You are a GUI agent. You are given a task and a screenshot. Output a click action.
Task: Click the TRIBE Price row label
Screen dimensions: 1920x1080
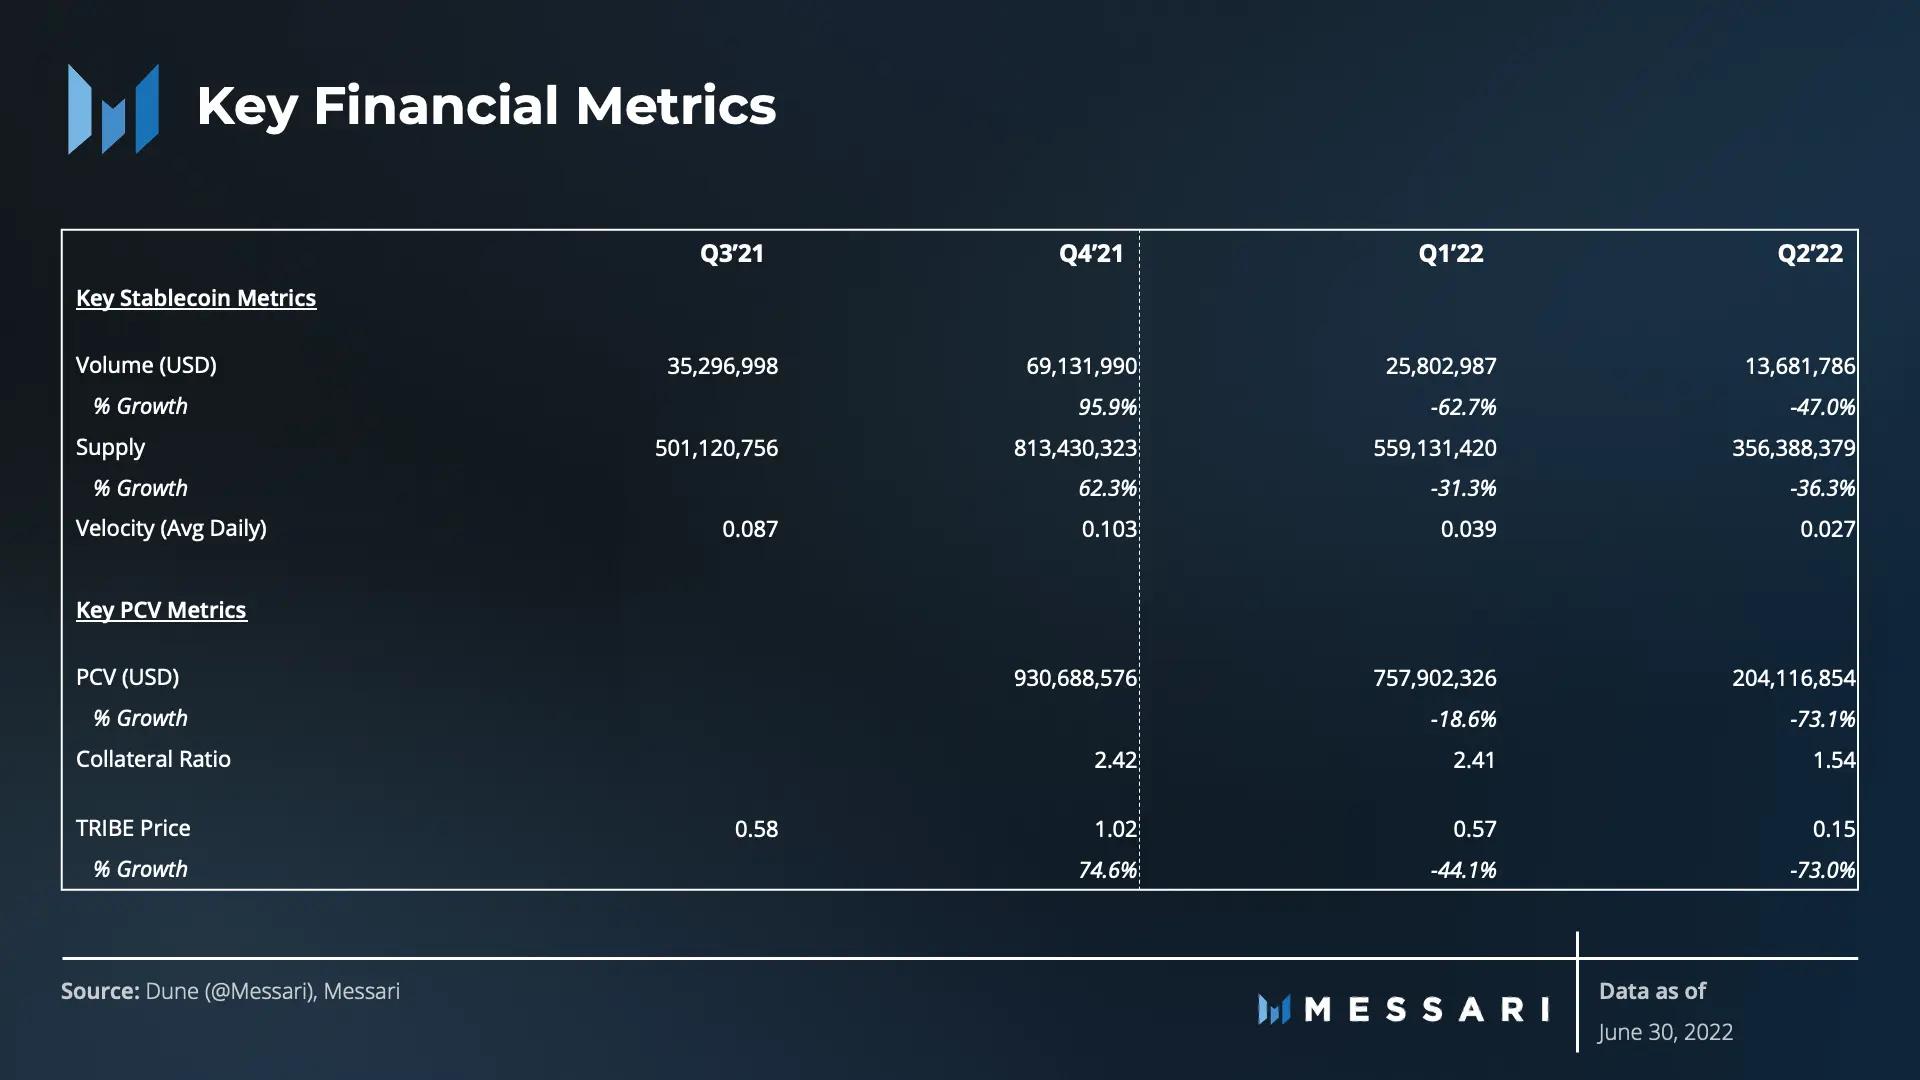click(x=133, y=828)
